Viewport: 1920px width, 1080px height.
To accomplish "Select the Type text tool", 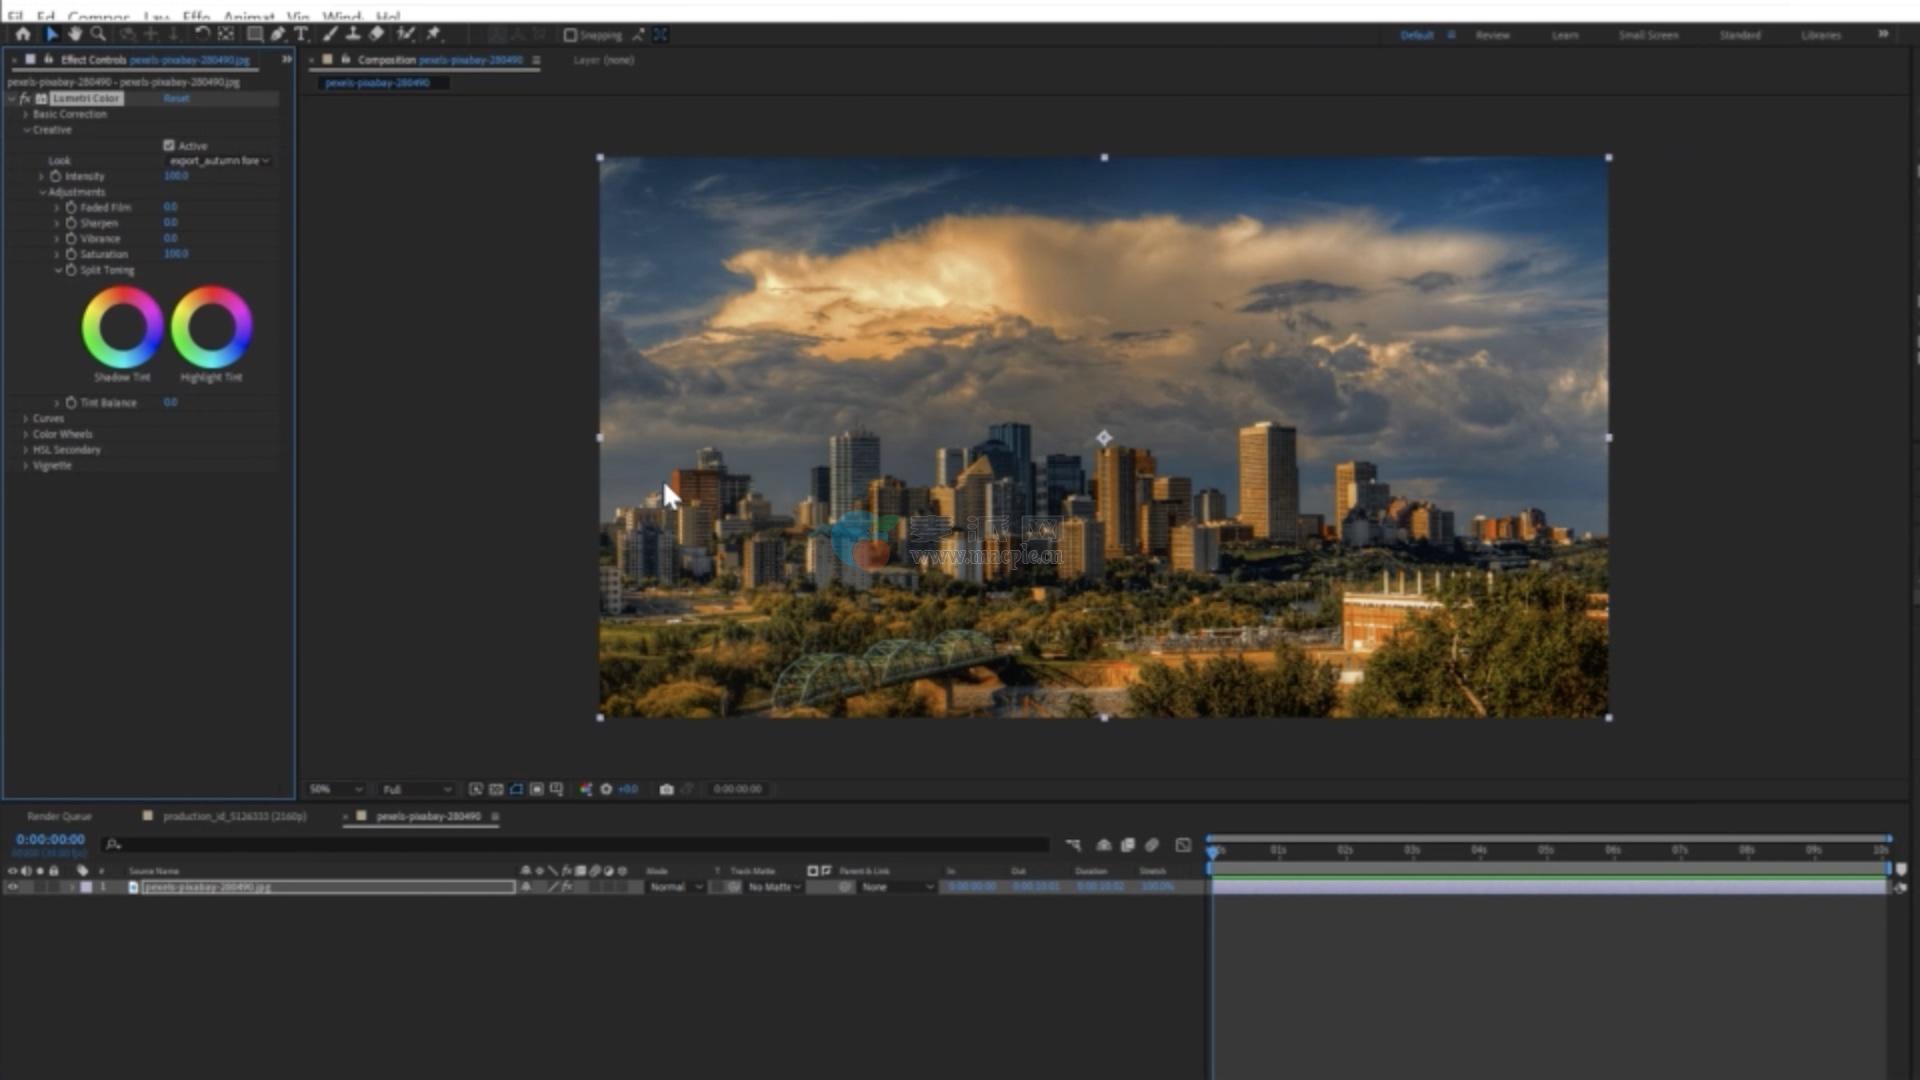I will (301, 34).
